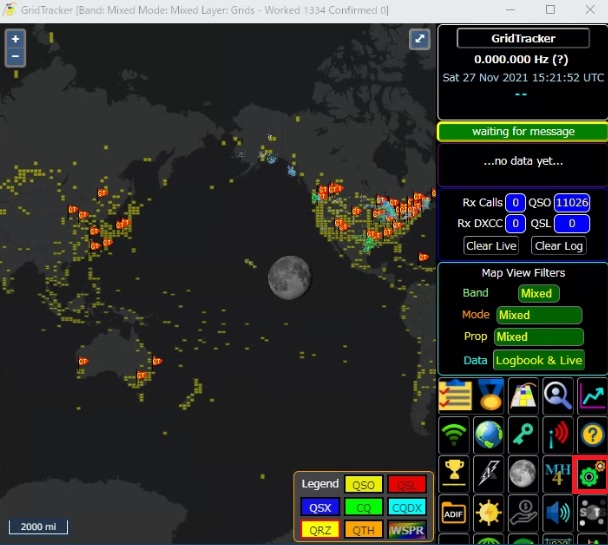The image size is (608, 545).
Task: Click the Map View Filters heading
Action: (x=523, y=273)
